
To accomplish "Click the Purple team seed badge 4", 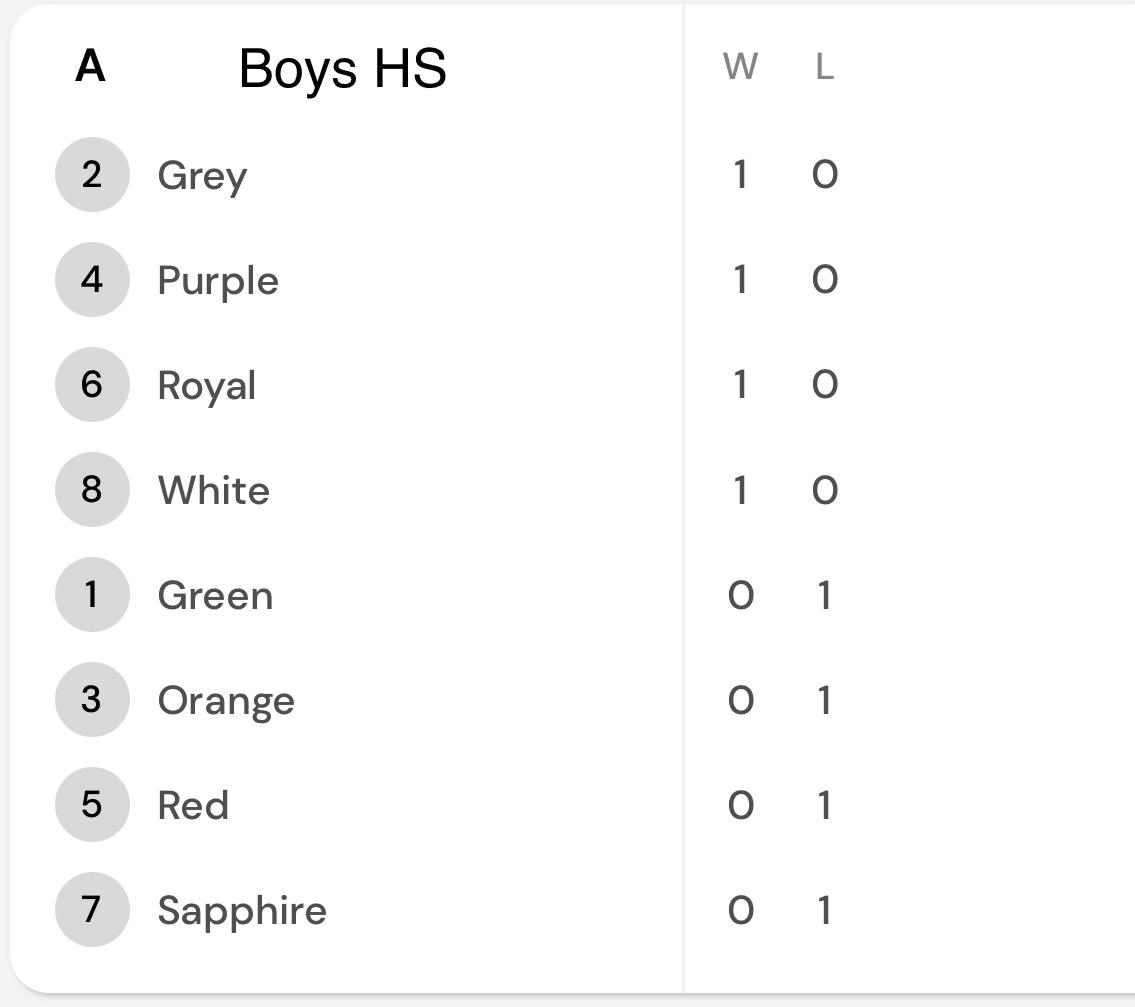I will pyautogui.click(x=92, y=279).
